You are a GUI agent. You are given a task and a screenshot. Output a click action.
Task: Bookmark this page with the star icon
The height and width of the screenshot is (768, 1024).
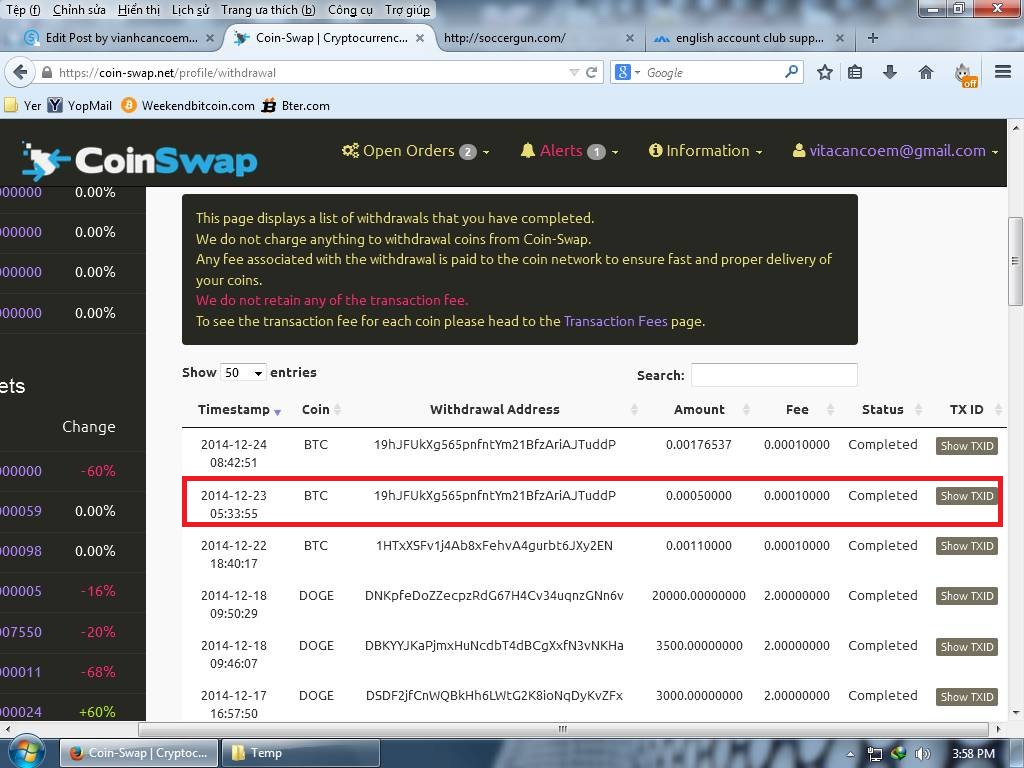click(x=825, y=72)
